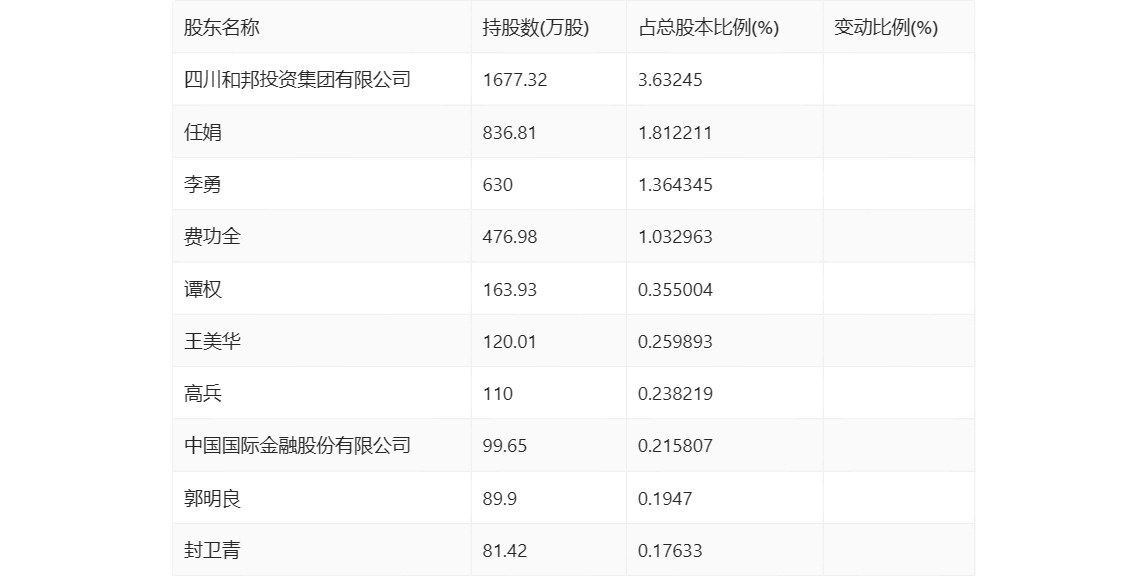The height and width of the screenshot is (576, 1148).
Task: Click the percentage 0.259893
Action: tap(675, 341)
